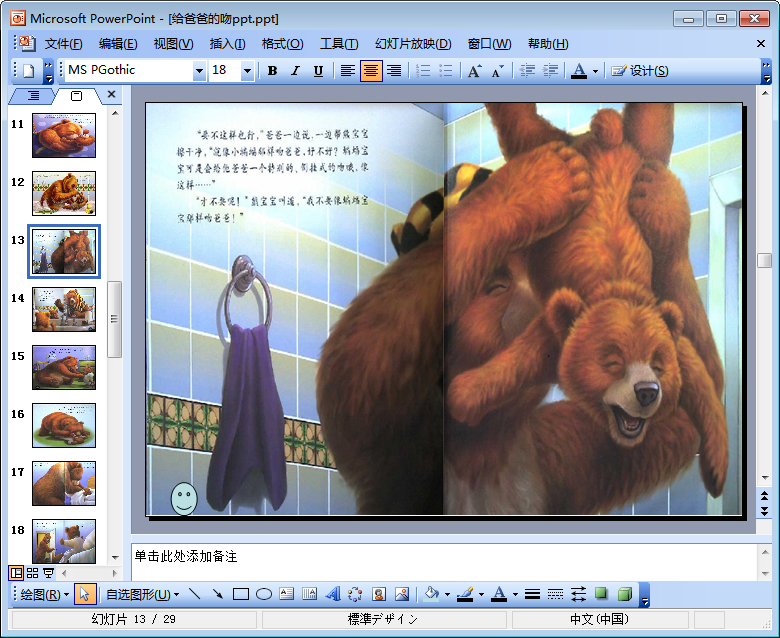Open the 文件 (File) menu
The image size is (780, 638).
[x=63, y=44]
